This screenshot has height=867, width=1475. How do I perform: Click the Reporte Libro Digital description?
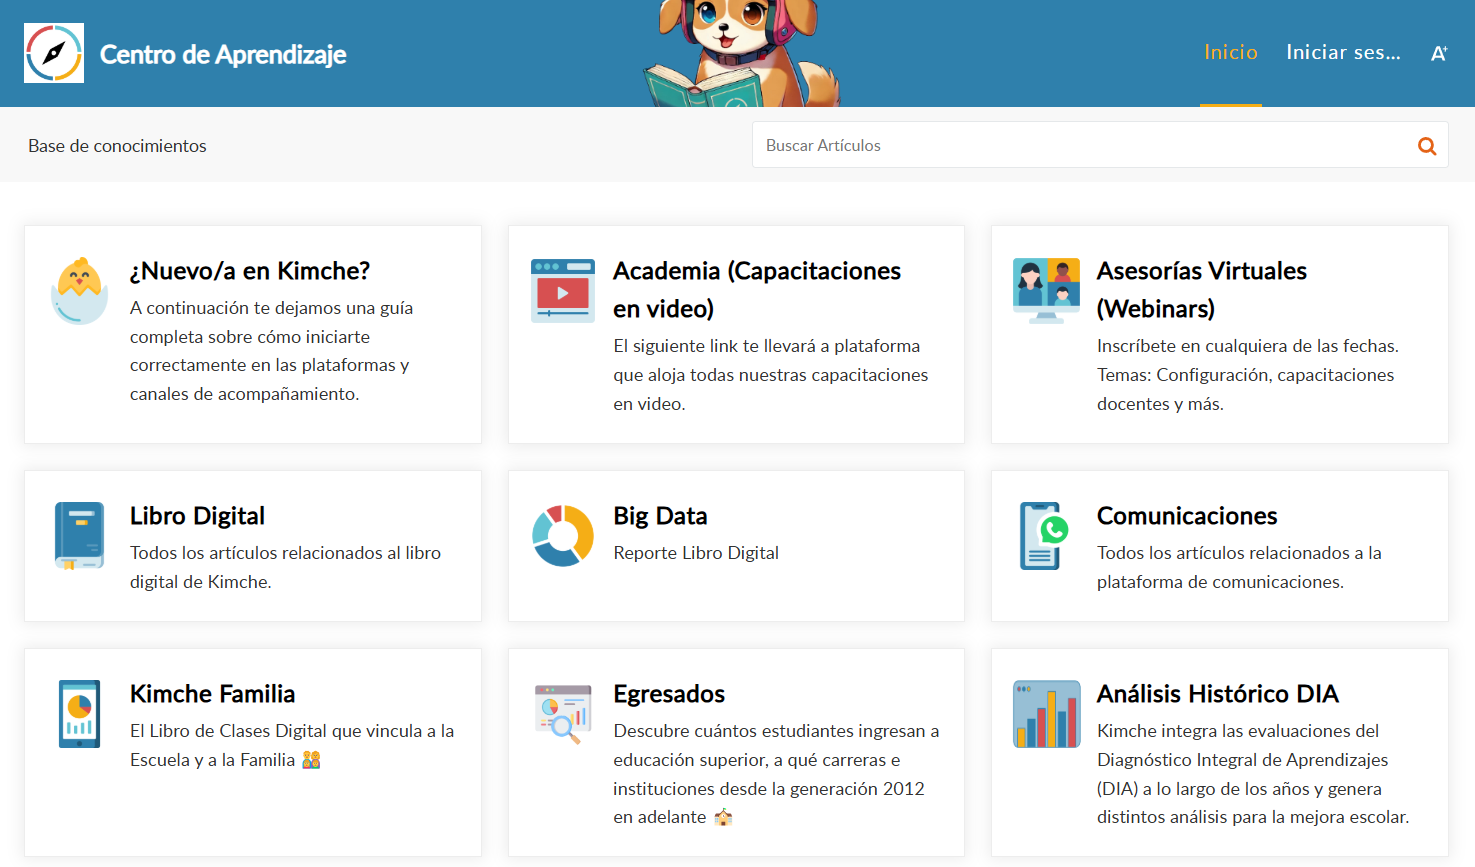pos(696,553)
